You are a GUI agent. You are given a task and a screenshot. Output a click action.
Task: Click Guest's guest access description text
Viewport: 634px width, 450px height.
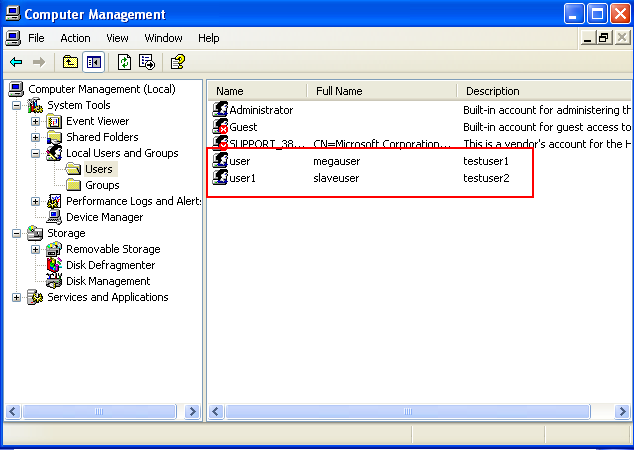[x=547, y=127]
